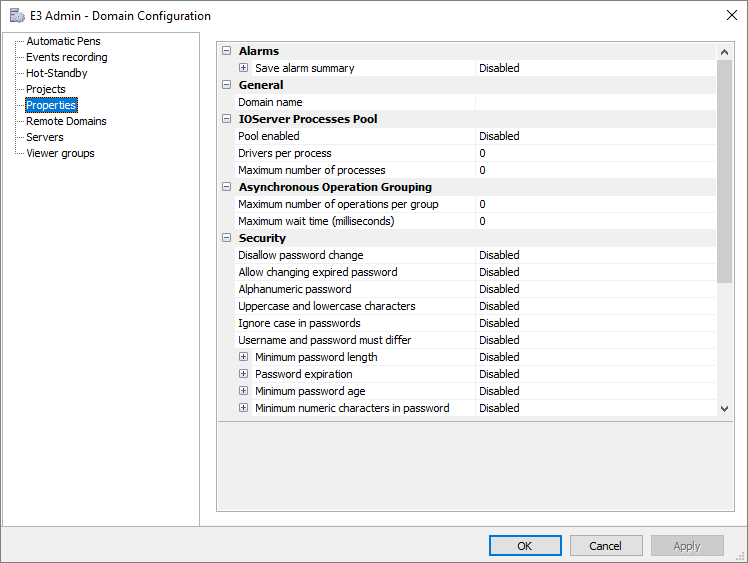Select the Servers tree item
The image size is (748, 563).
click(x=45, y=137)
